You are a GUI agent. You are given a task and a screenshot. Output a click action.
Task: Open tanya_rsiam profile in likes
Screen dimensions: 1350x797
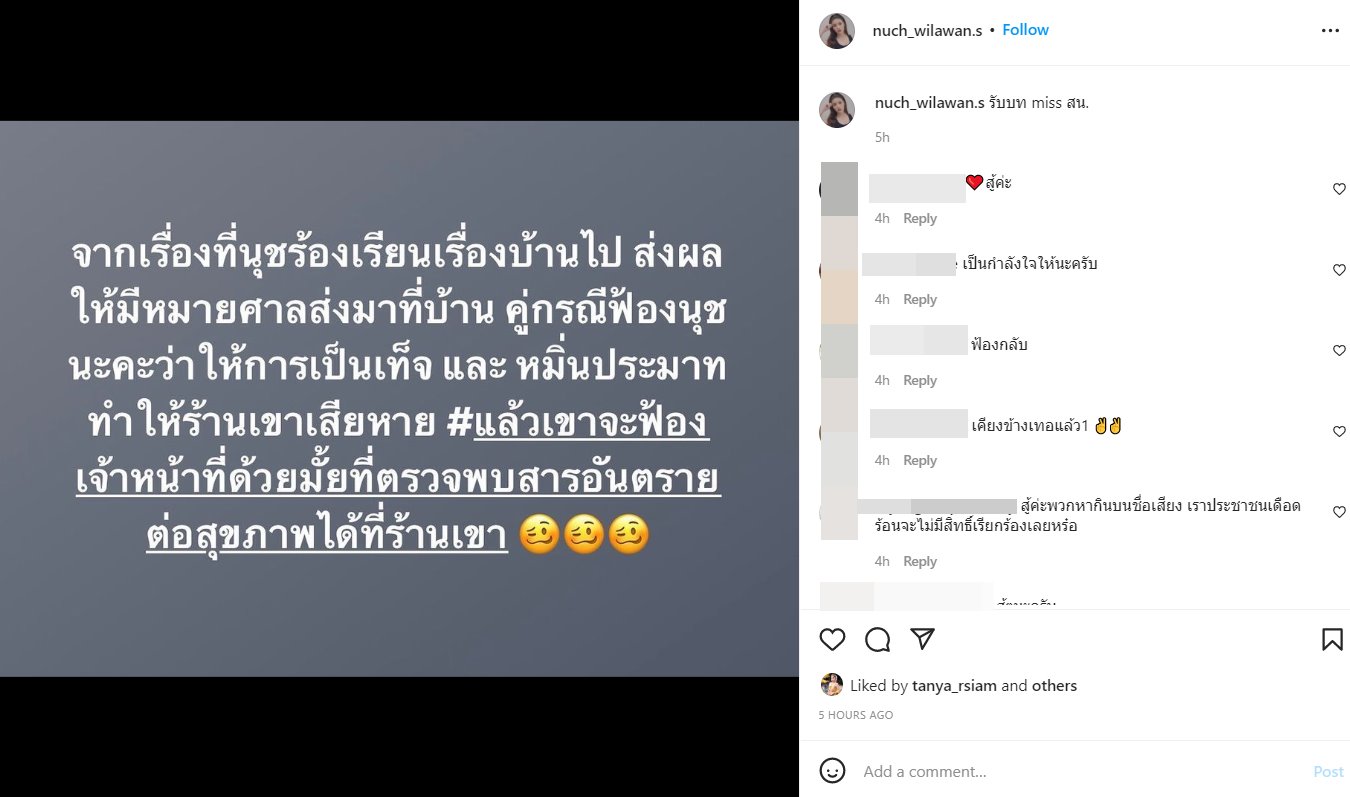coord(954,686)
